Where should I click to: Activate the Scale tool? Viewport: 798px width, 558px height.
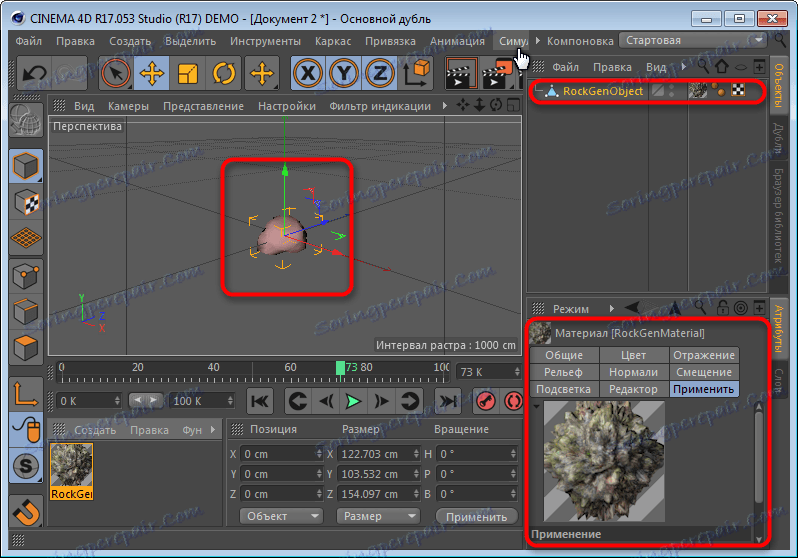coord(188,73)
